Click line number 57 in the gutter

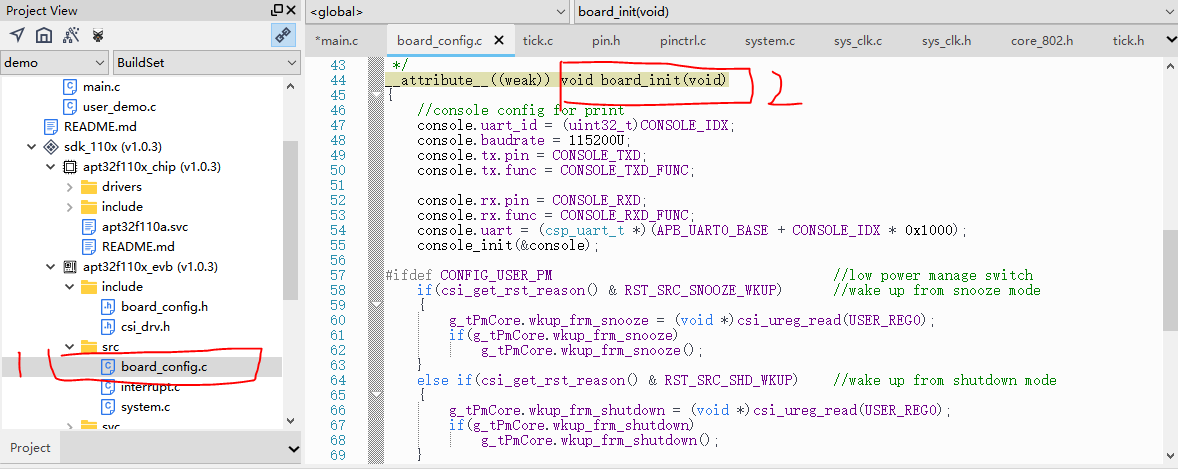338,275
